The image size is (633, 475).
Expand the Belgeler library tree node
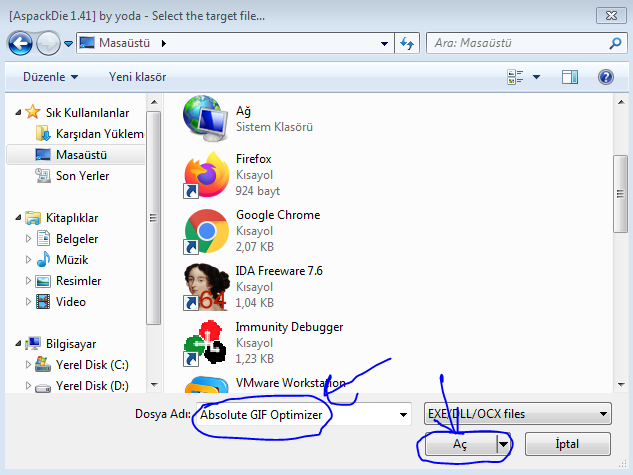coord(29,239)
